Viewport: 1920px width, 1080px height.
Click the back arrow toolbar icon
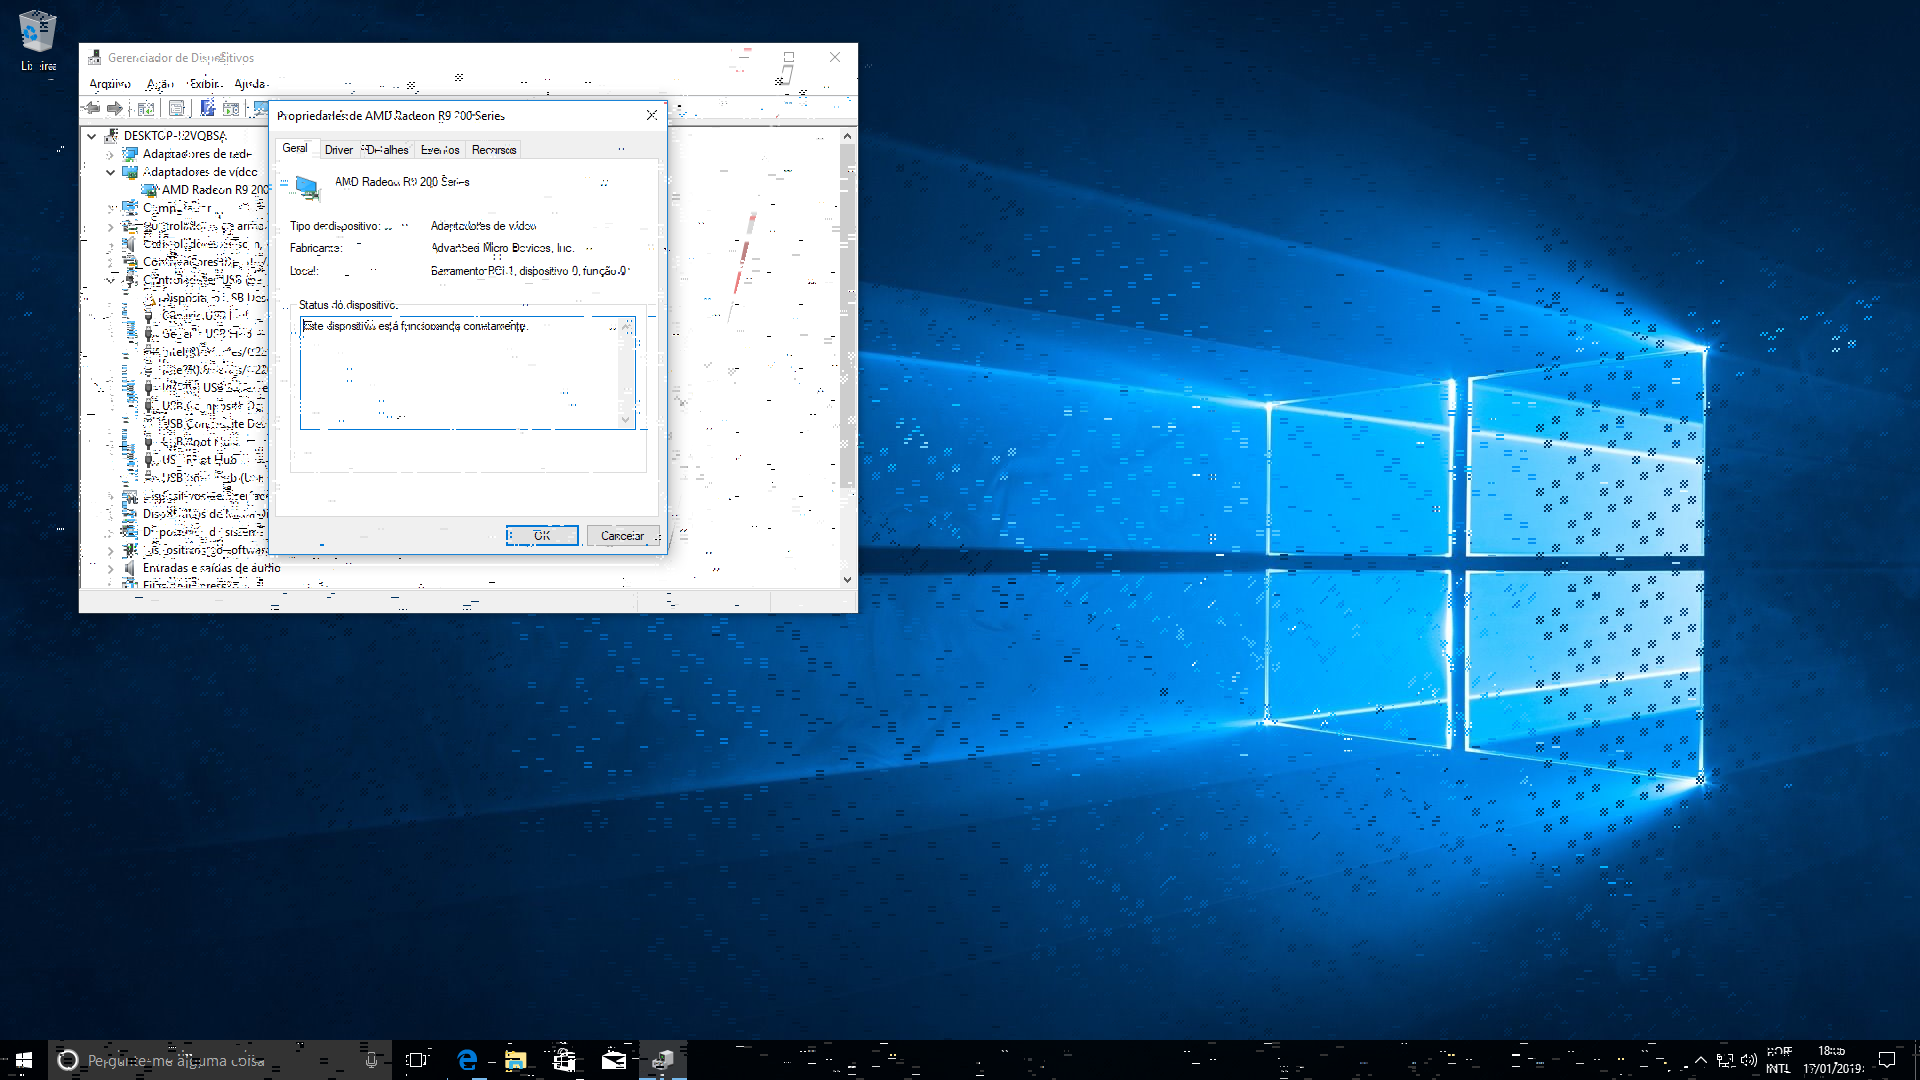pos(92,108)
